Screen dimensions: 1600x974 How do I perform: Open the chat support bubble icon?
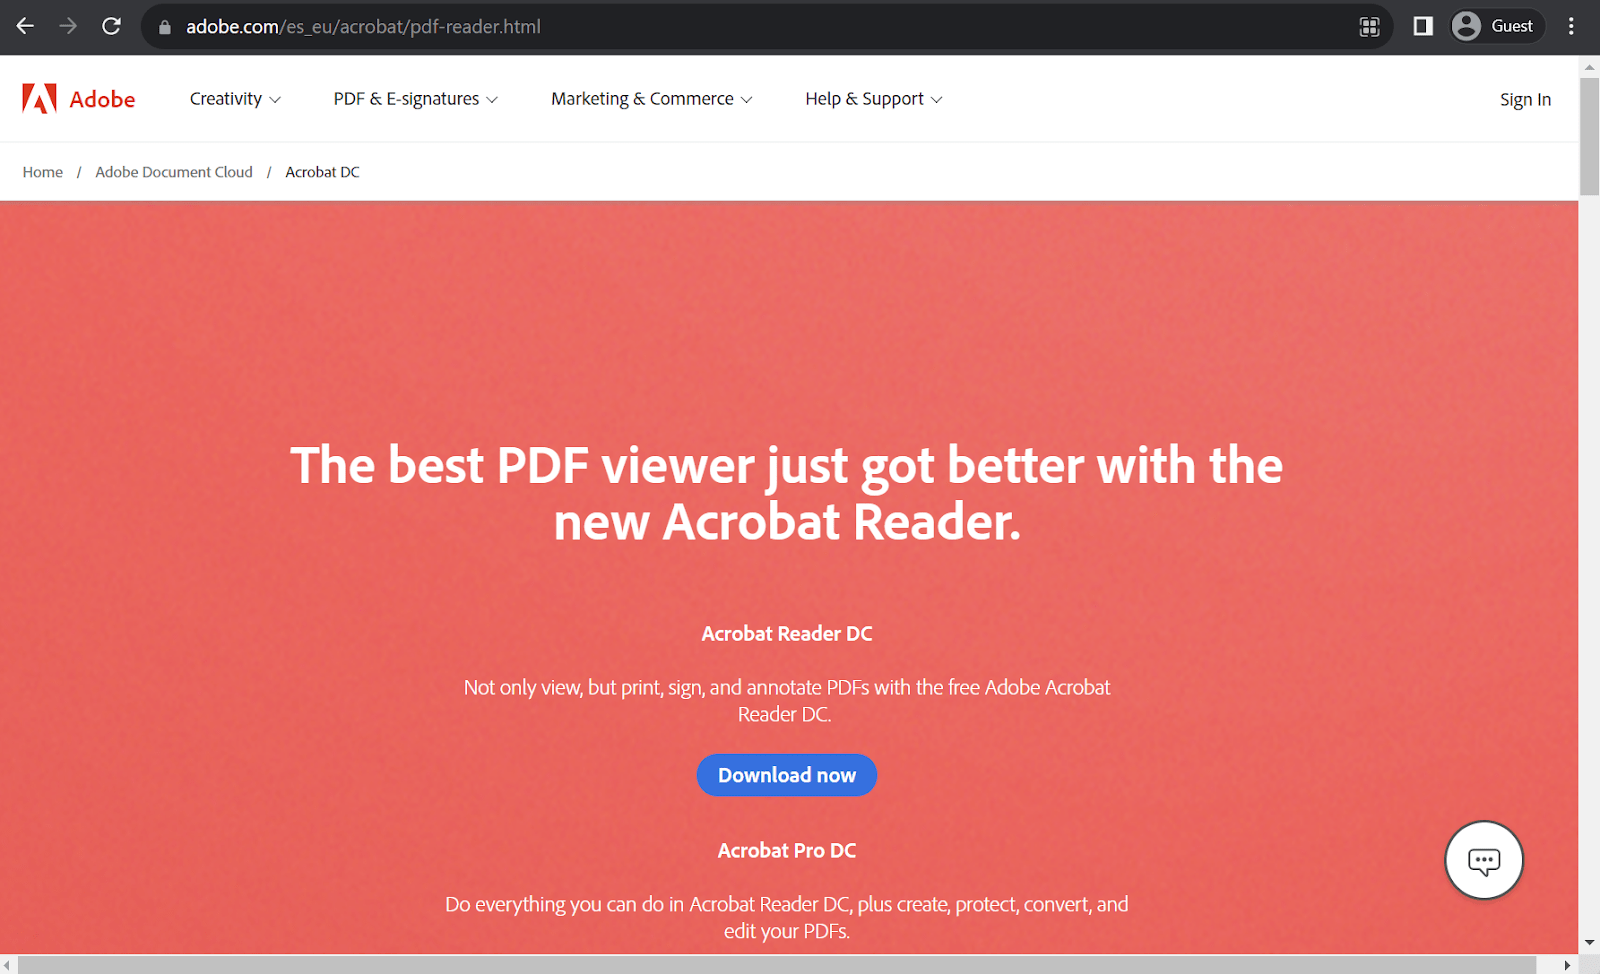[x=1483, y=860]
